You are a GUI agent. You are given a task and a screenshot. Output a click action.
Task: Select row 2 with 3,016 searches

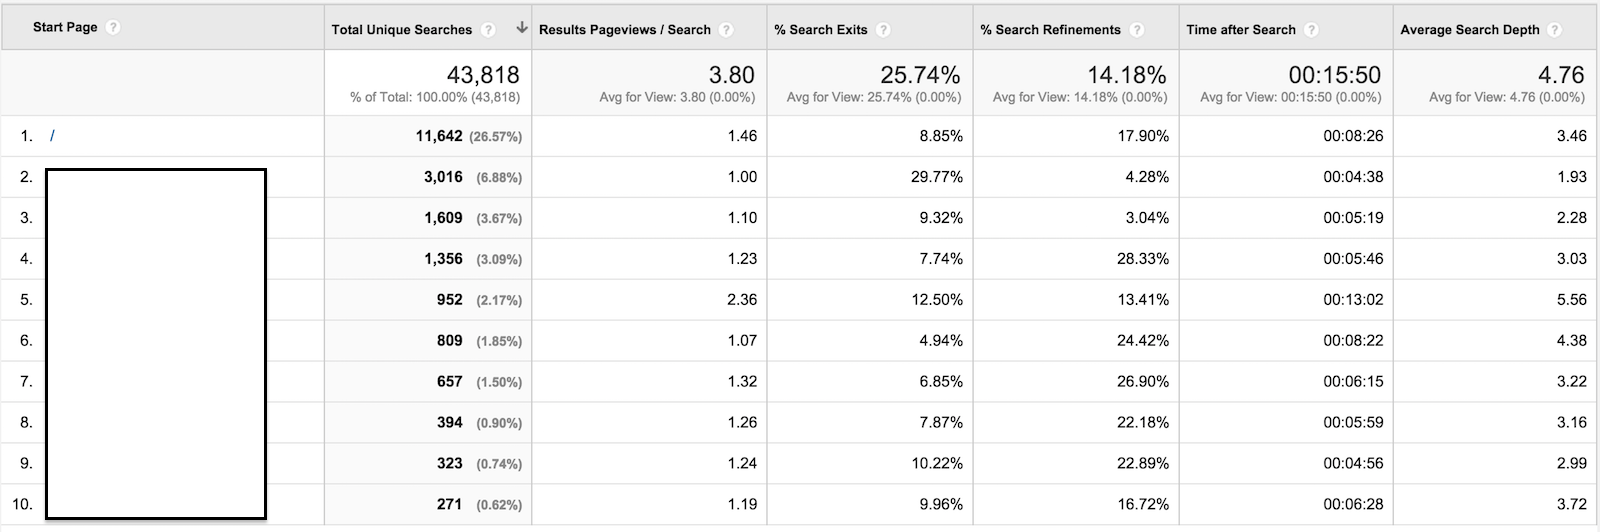point(800,177)
